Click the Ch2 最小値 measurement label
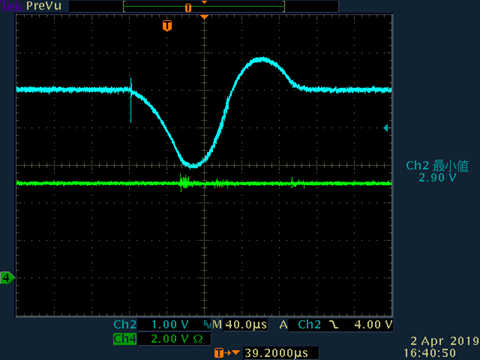Viewport: 480px width, 360px height. point(437,166)
